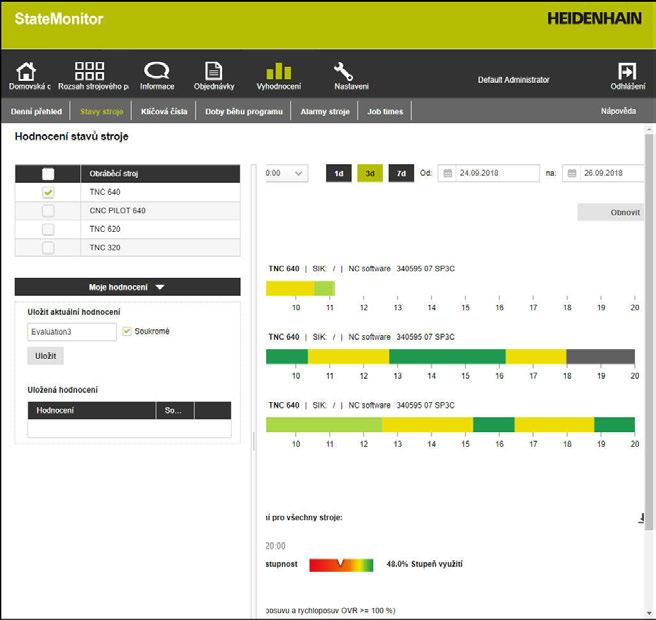This screenshot has width=656, height=620.
Task: Check the TNC 620 checkbox
Action: (48, 229)
